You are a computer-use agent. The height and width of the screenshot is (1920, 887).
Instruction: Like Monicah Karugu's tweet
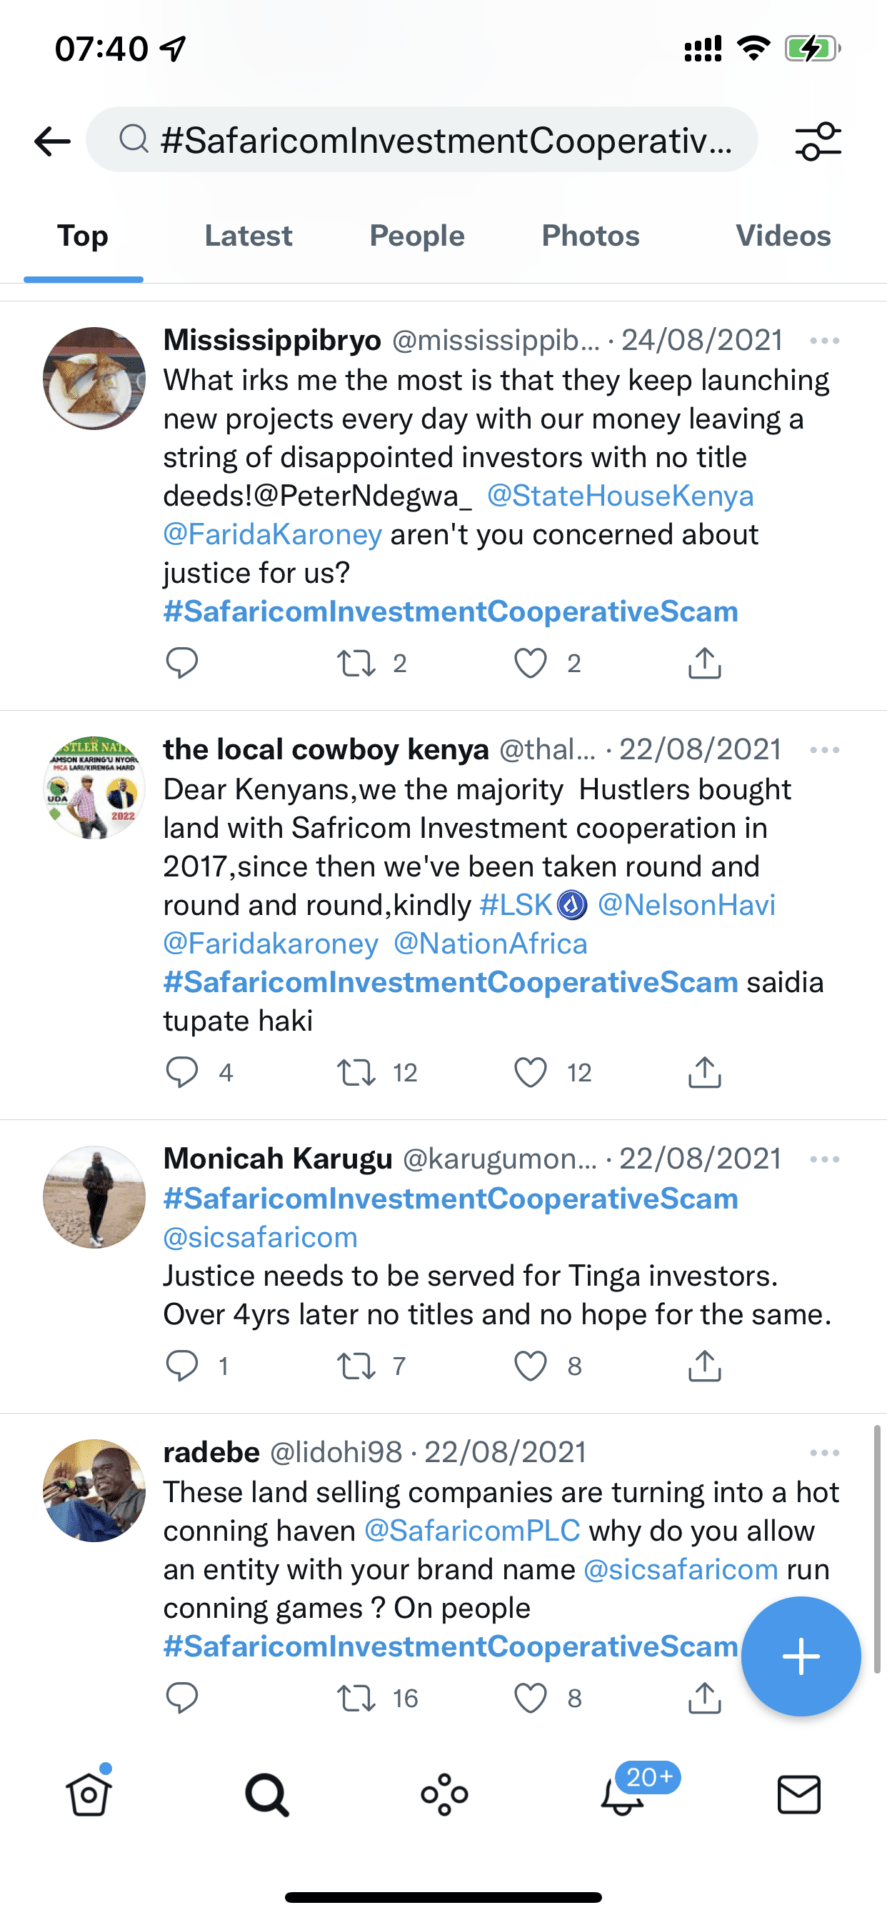point(531,1366)
